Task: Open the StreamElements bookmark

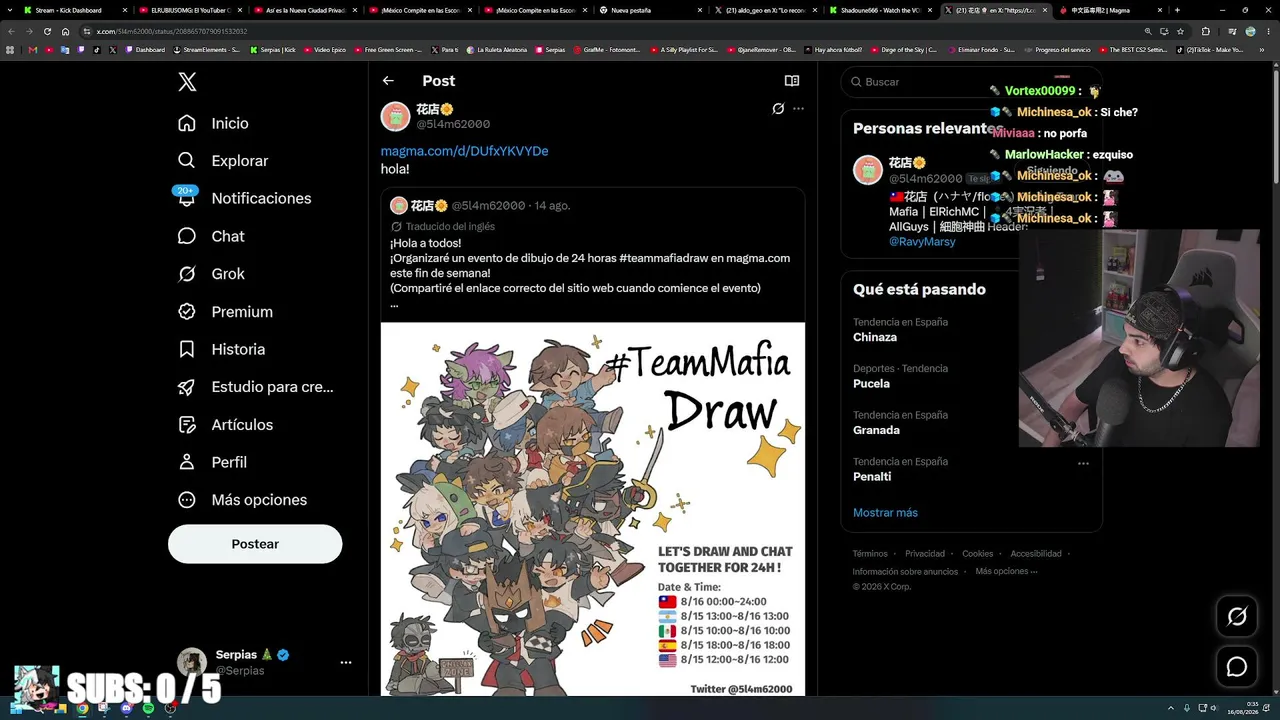Action: coord(206,50)
